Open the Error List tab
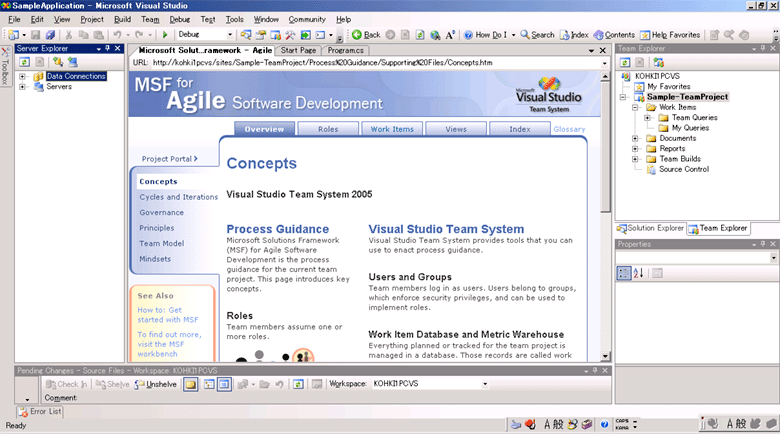The width and height of the screenshot is (780, 434). pyautogui.click(x=40, y=412)
